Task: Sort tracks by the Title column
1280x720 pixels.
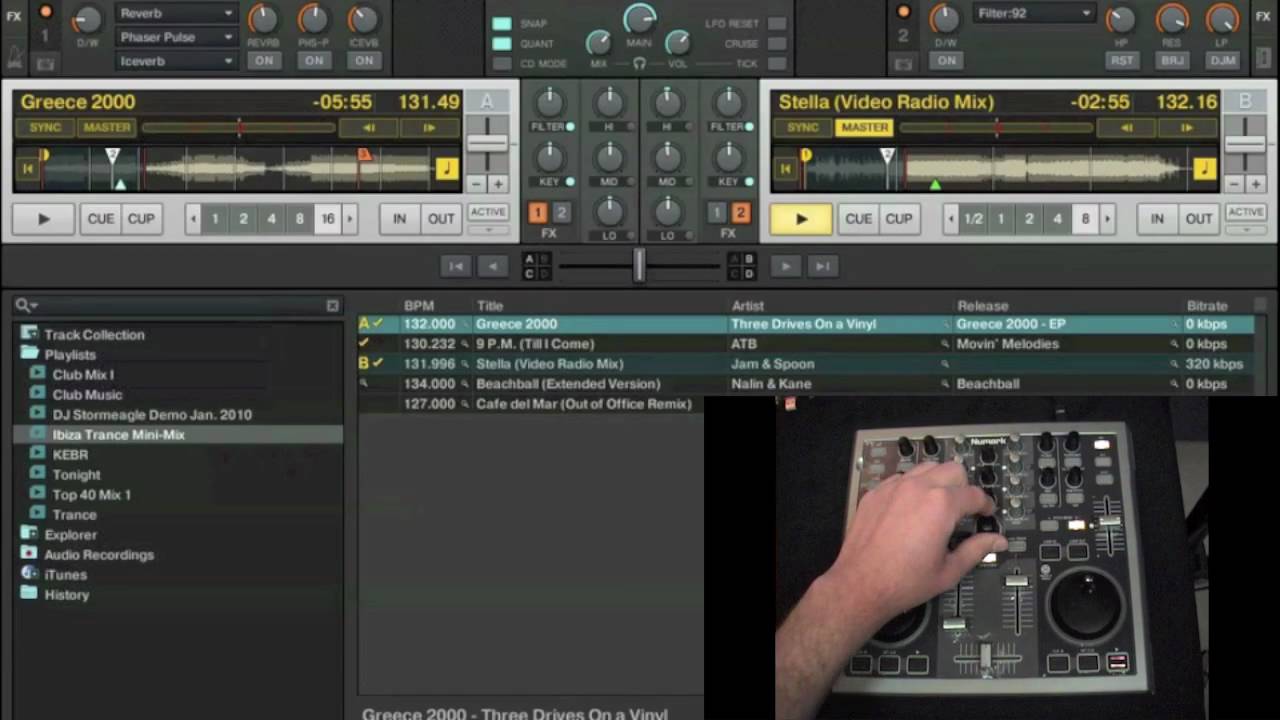Action: pos(490,306)
